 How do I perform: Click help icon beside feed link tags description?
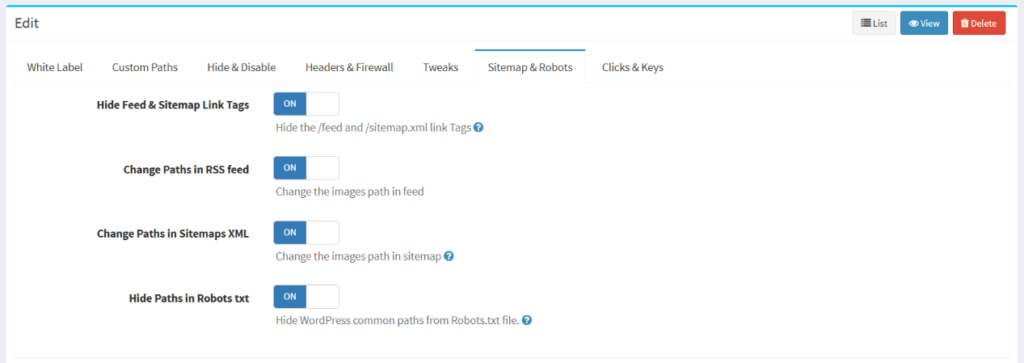[478, 127]
